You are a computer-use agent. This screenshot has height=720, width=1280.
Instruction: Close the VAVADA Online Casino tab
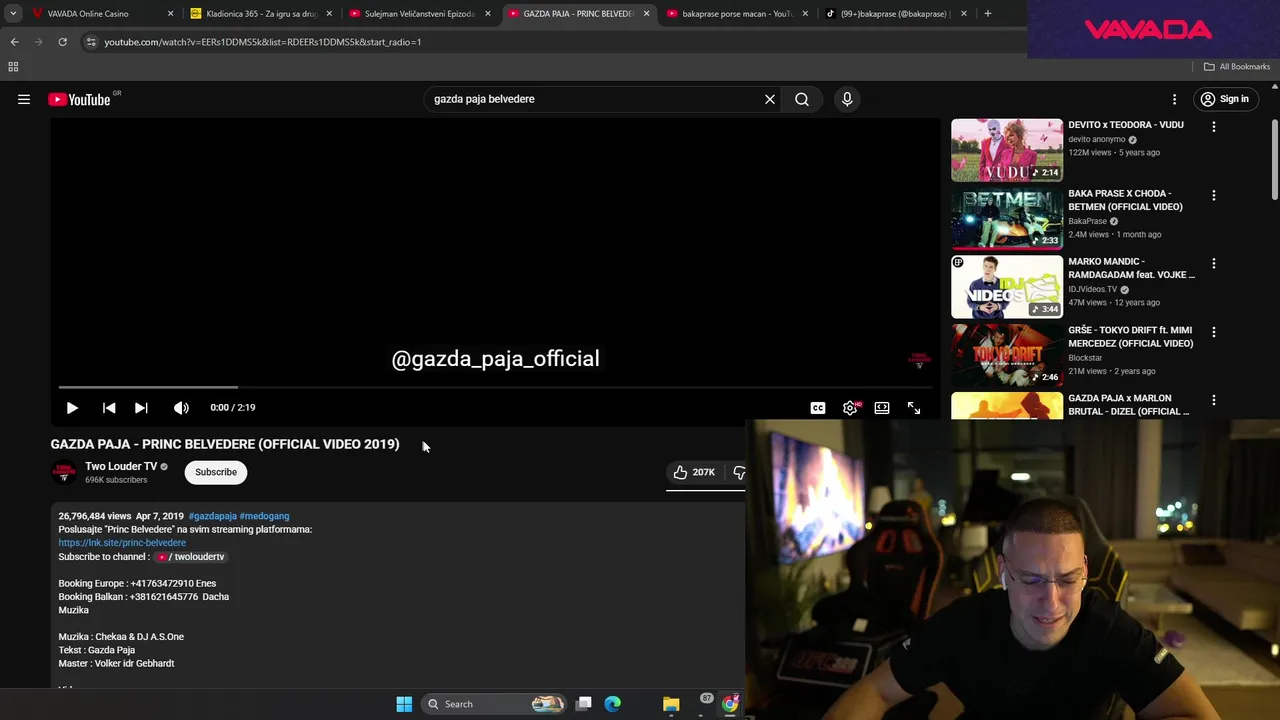pos(170,14)
